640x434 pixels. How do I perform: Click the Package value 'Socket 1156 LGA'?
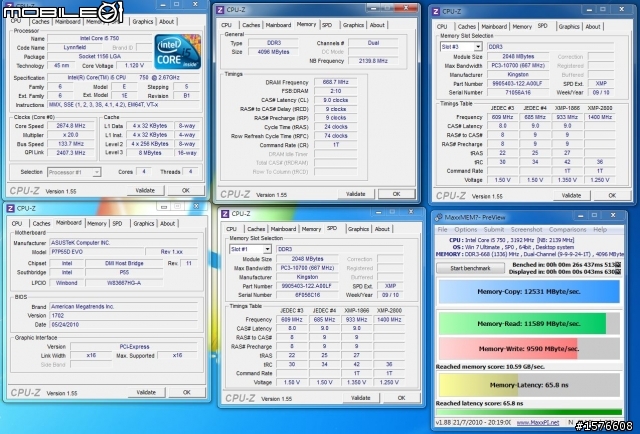(x=100, y=56)
